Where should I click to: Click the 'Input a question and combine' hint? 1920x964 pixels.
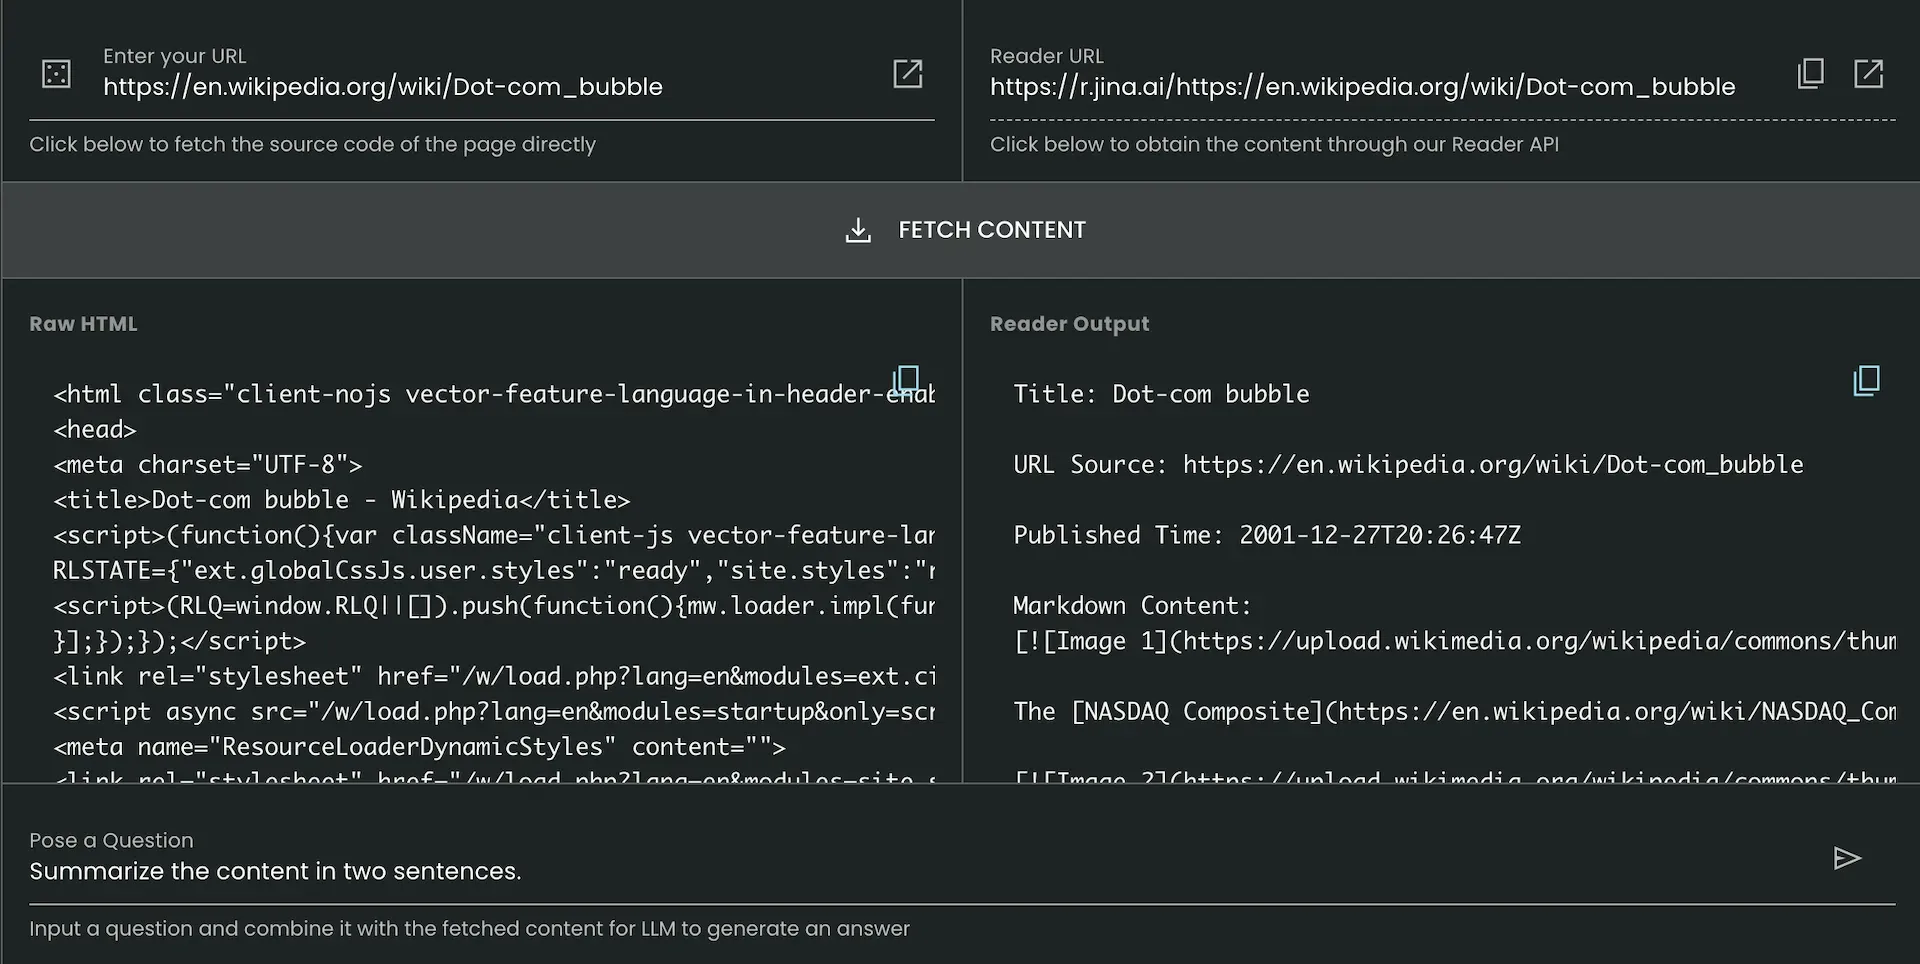(x=469, y=929)
